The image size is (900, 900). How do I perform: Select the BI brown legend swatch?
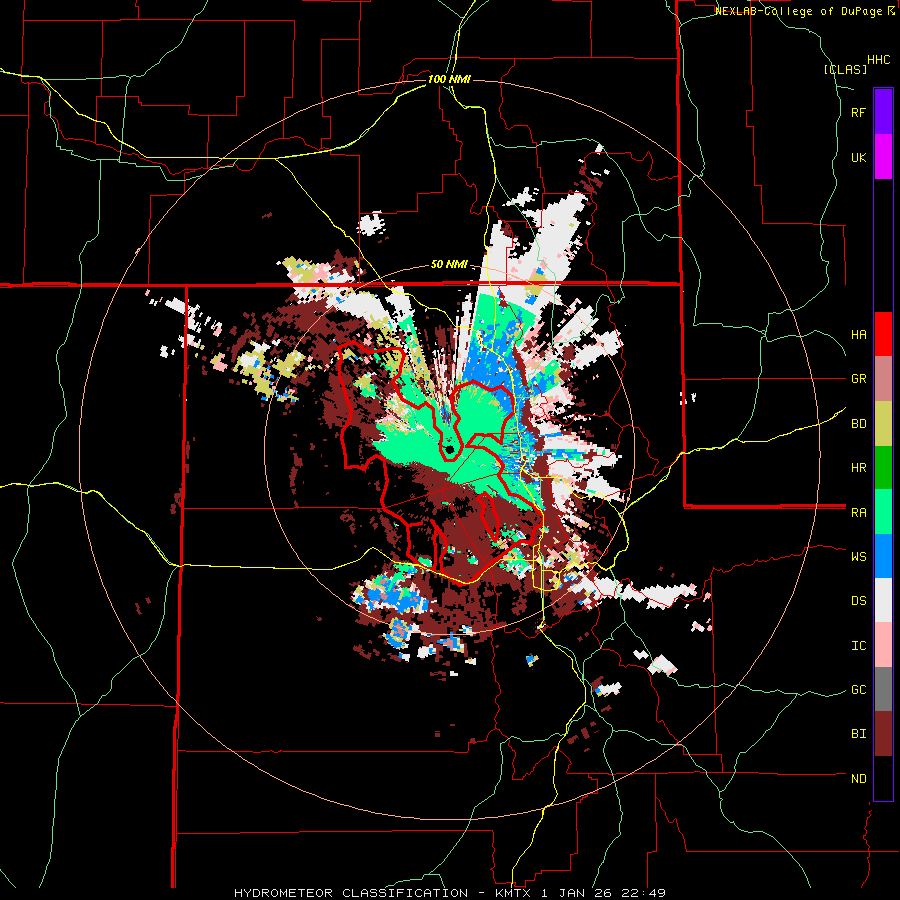[x=883, y=734]
